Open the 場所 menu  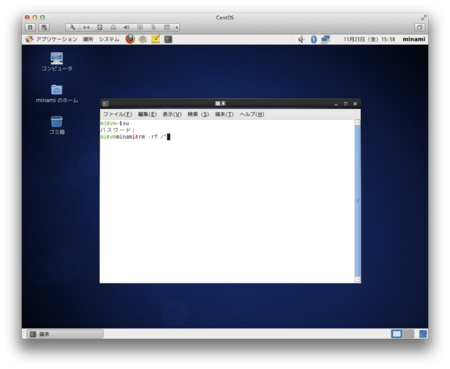tap(88, 39)
